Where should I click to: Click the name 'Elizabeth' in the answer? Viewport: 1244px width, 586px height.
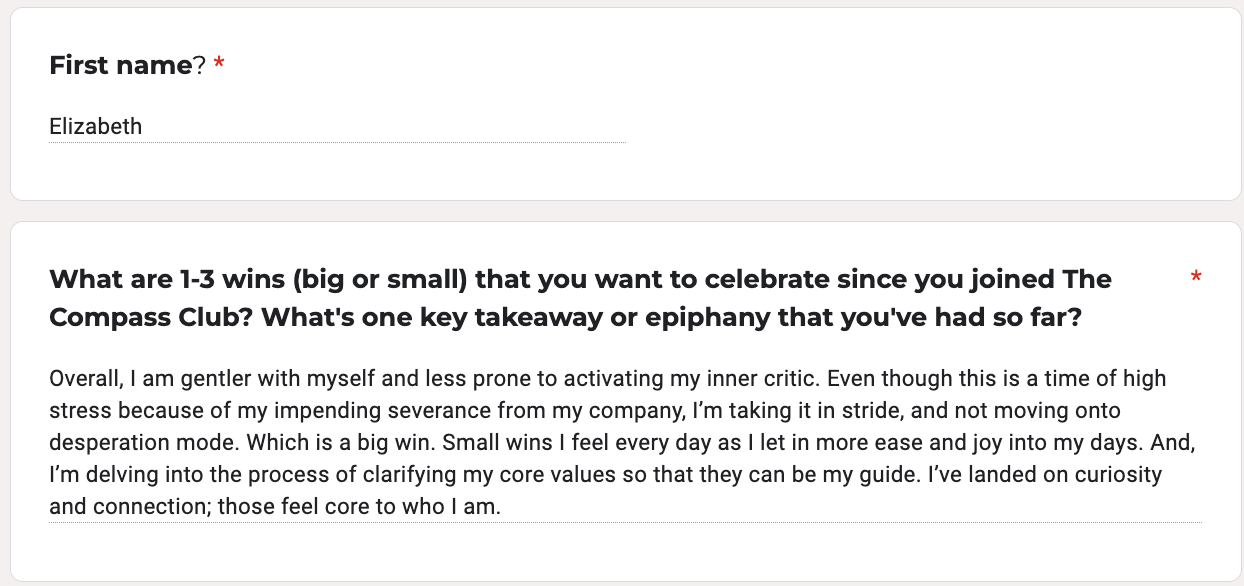[96, 127]
